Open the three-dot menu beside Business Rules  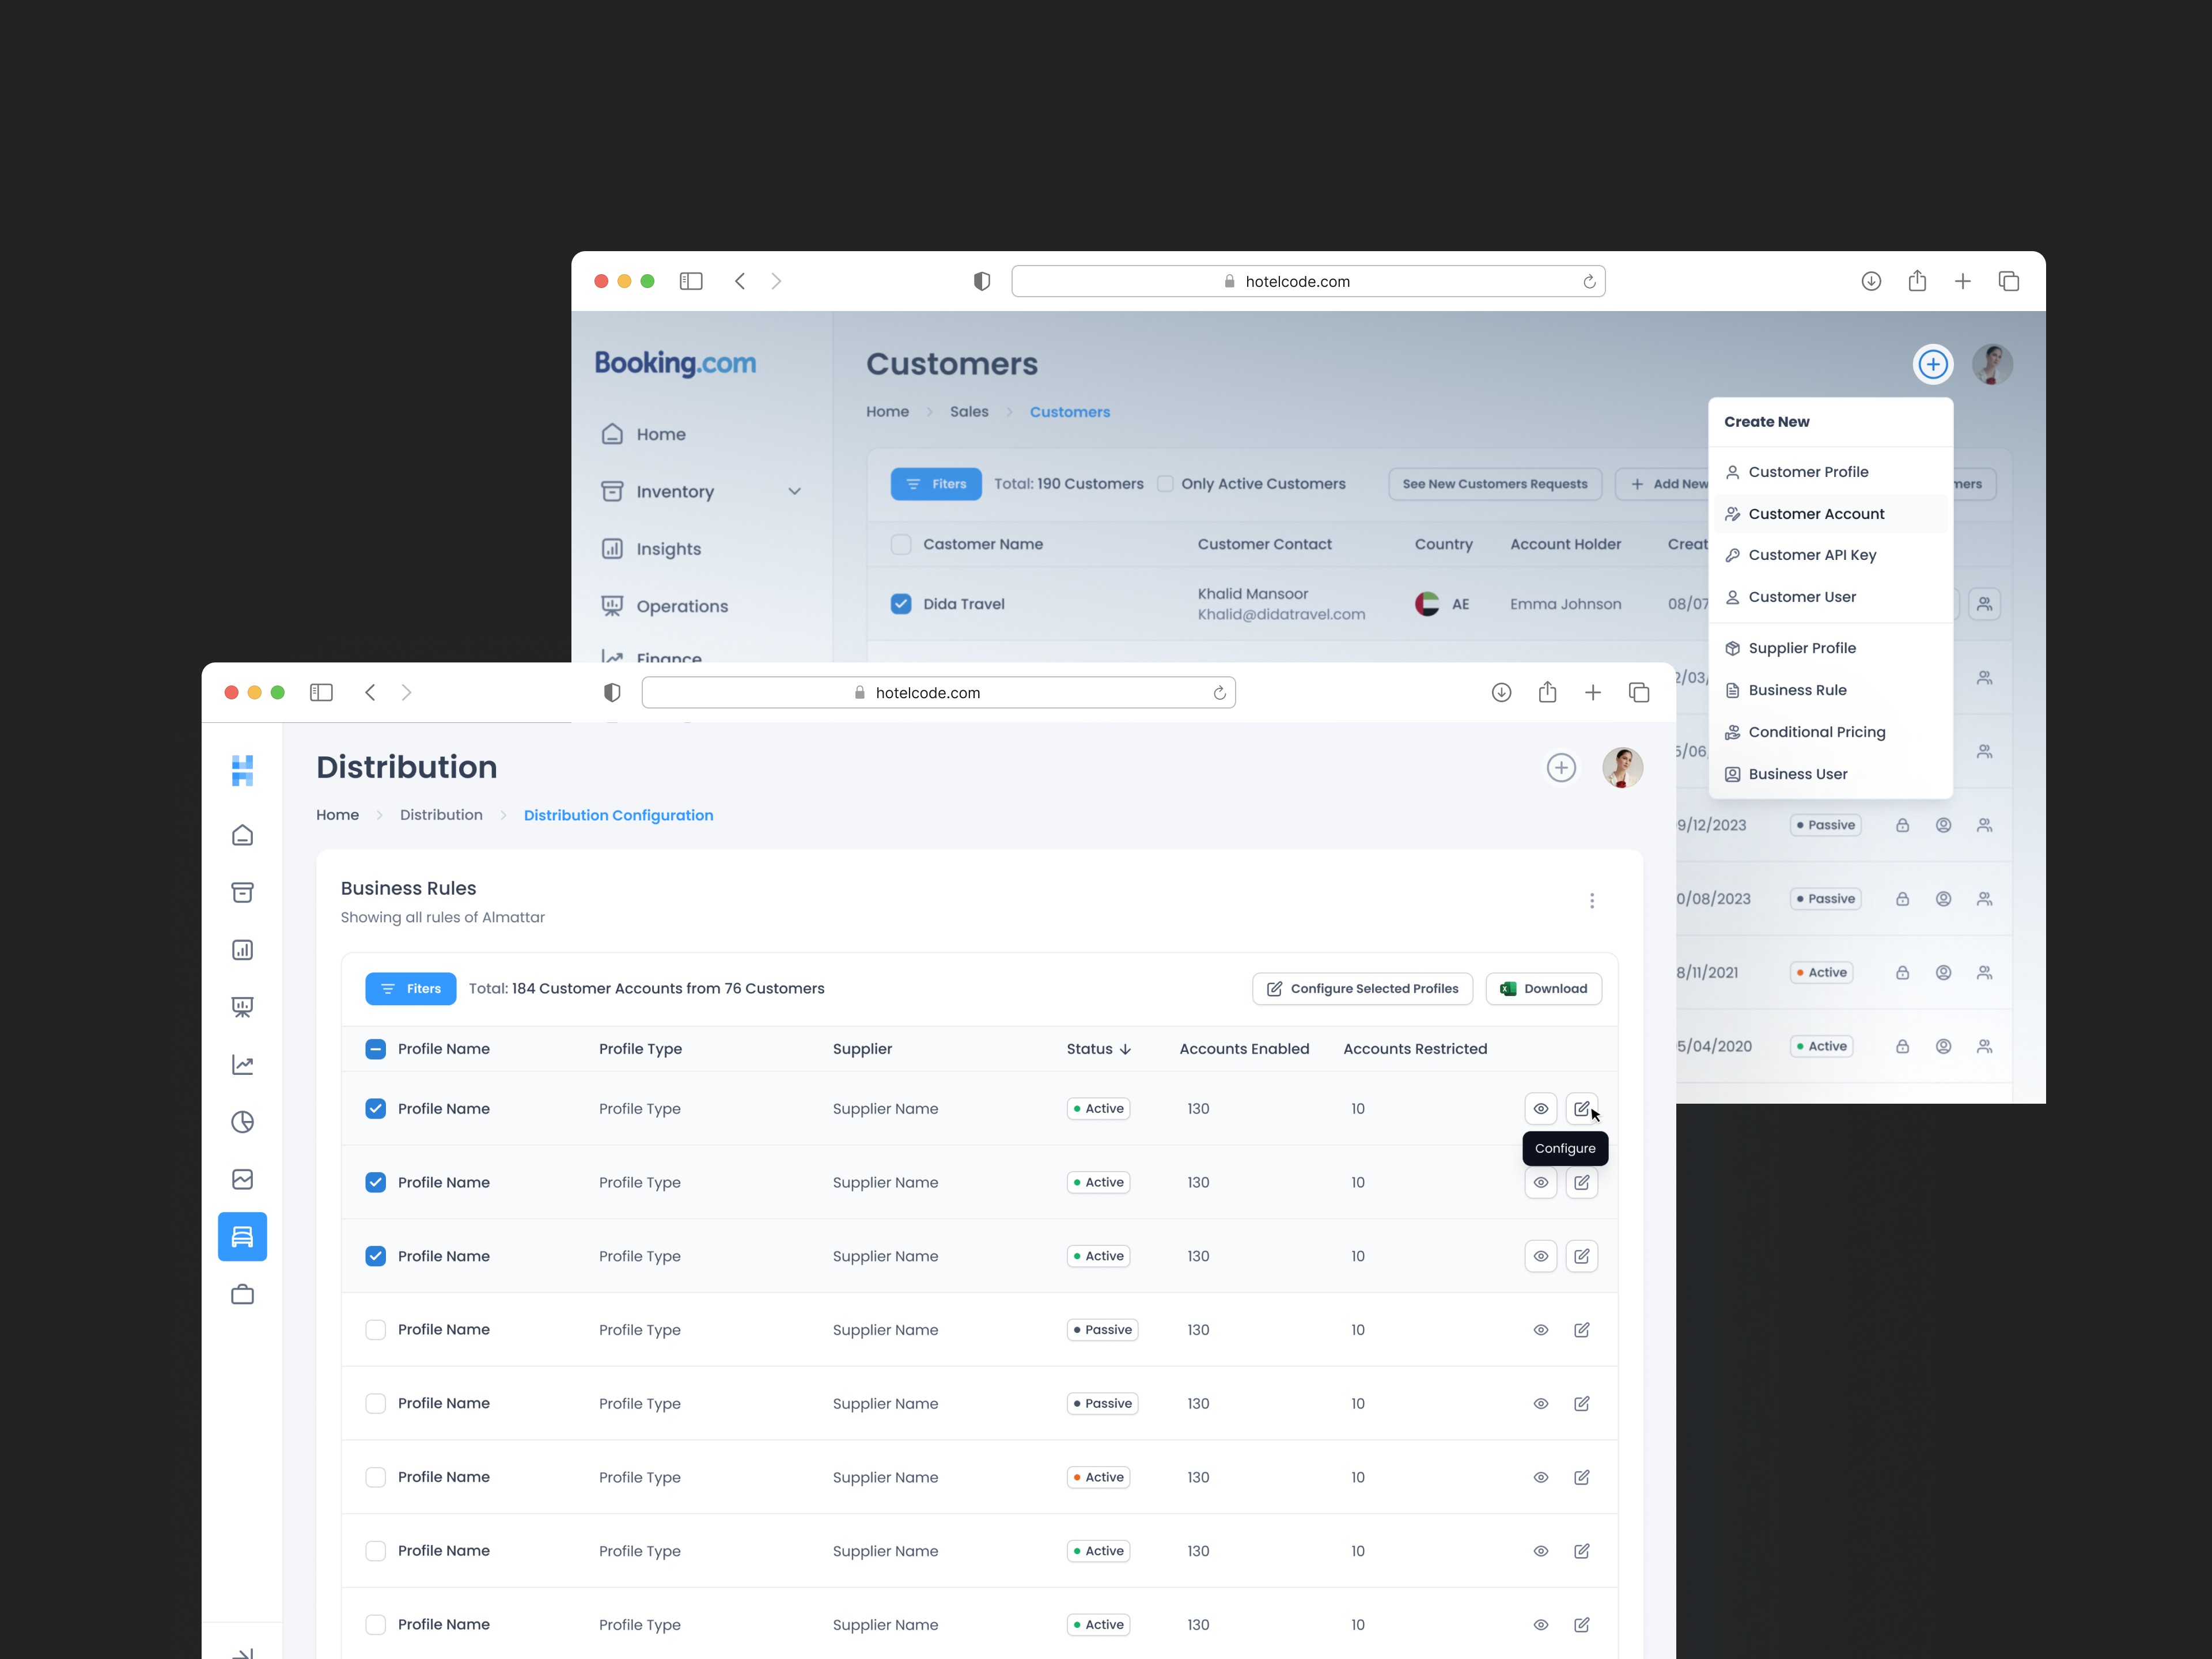click(1592, 900)
